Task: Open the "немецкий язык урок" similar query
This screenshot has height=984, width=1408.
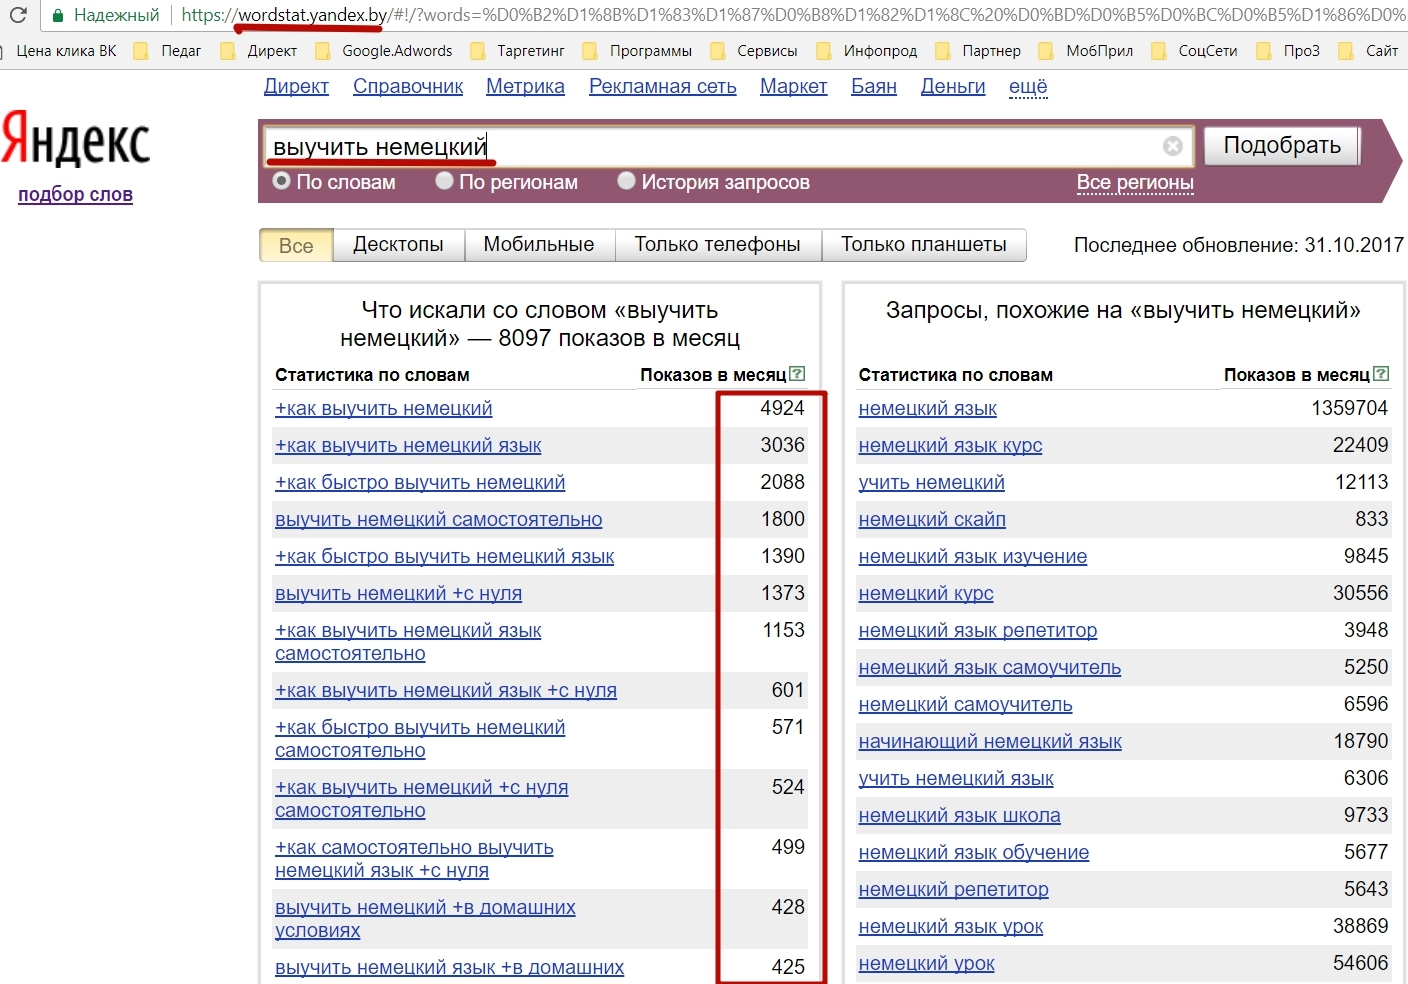Action: tap(951, 926)
